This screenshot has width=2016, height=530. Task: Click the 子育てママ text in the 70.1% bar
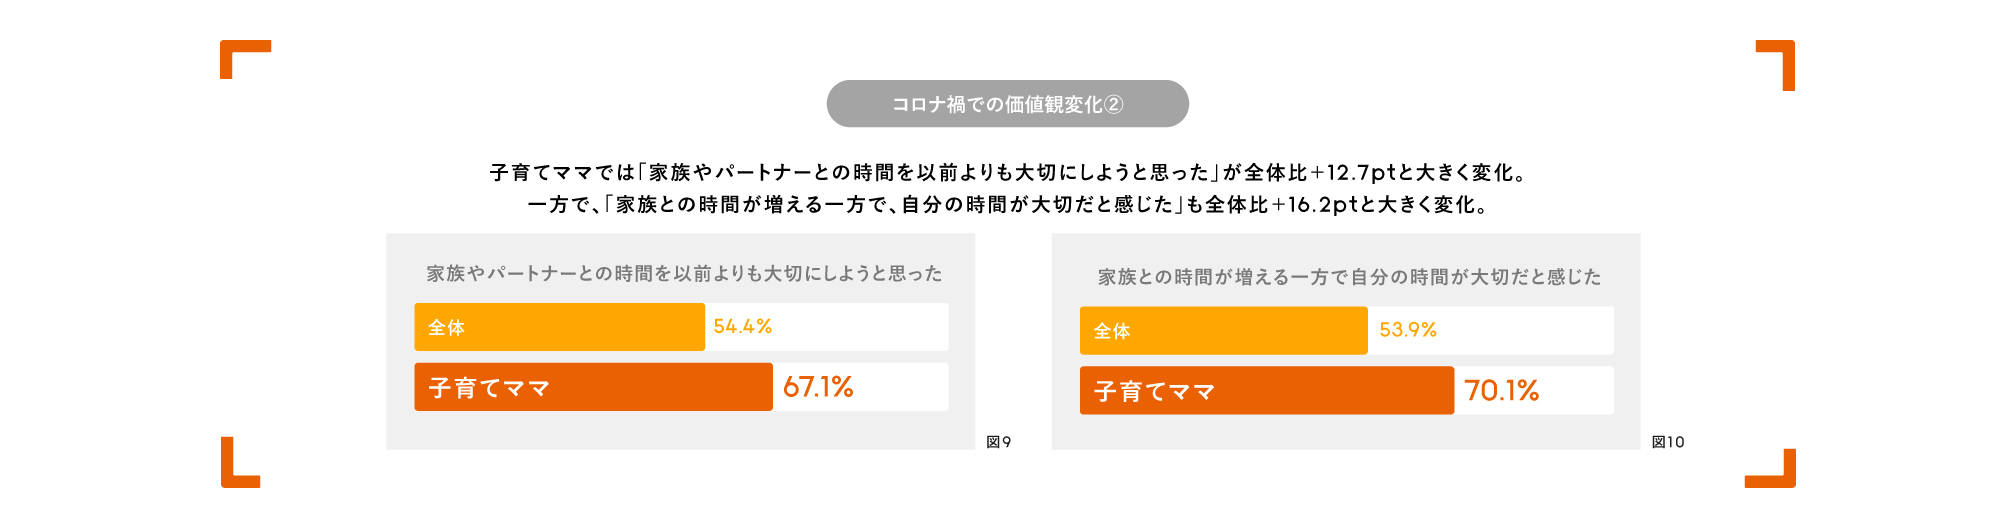pyautogui.click(x=1154, y=392)
